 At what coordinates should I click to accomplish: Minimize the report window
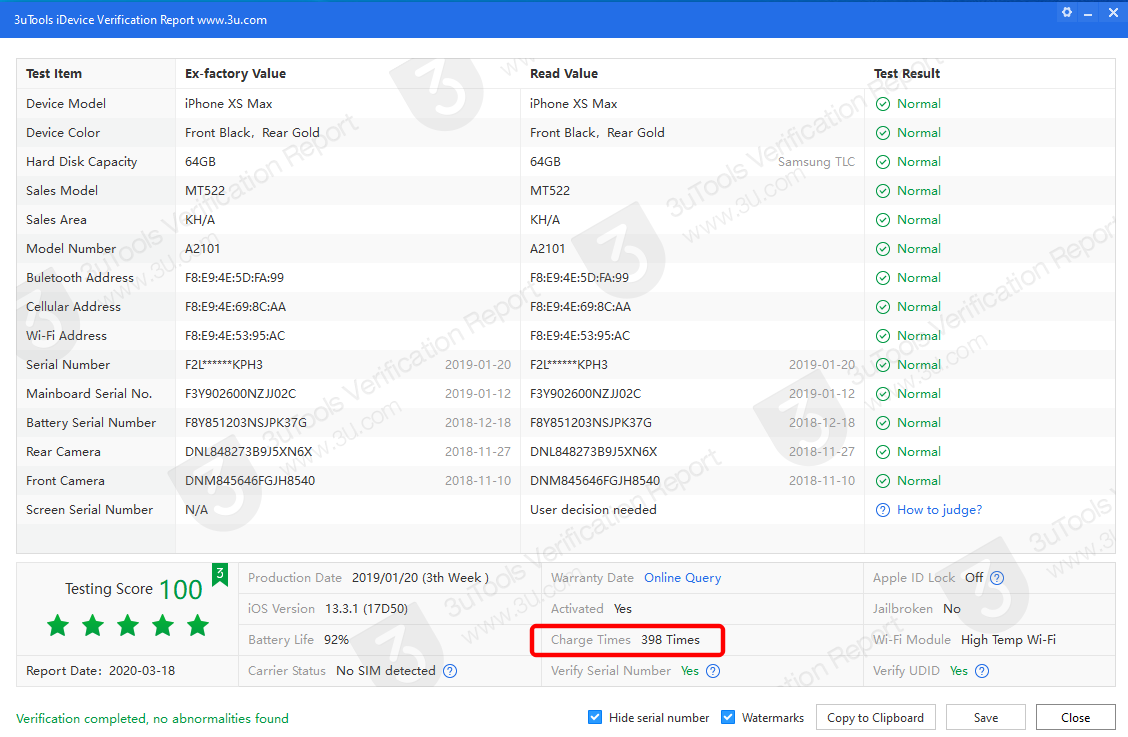pos(1088,13)
